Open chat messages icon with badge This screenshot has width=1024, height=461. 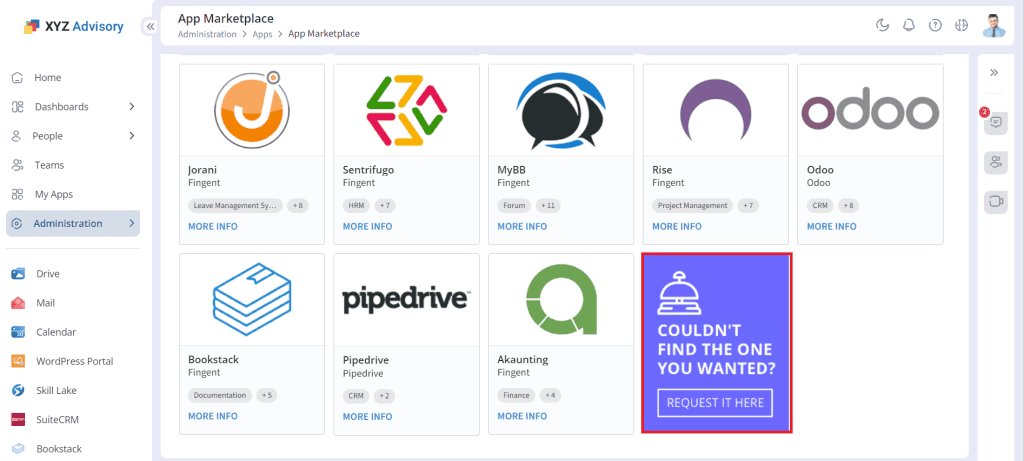(995, 123)
